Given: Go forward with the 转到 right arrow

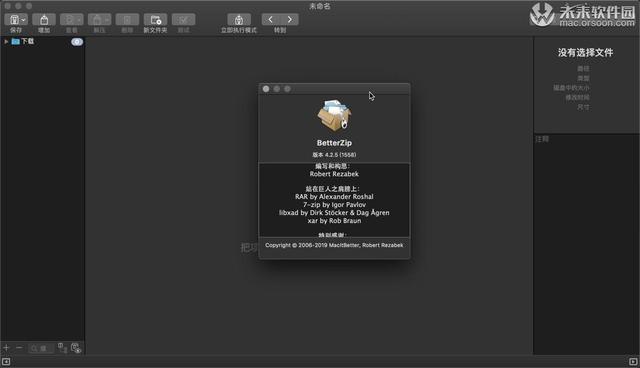Looking at the screenshot, I should point(289,19).
